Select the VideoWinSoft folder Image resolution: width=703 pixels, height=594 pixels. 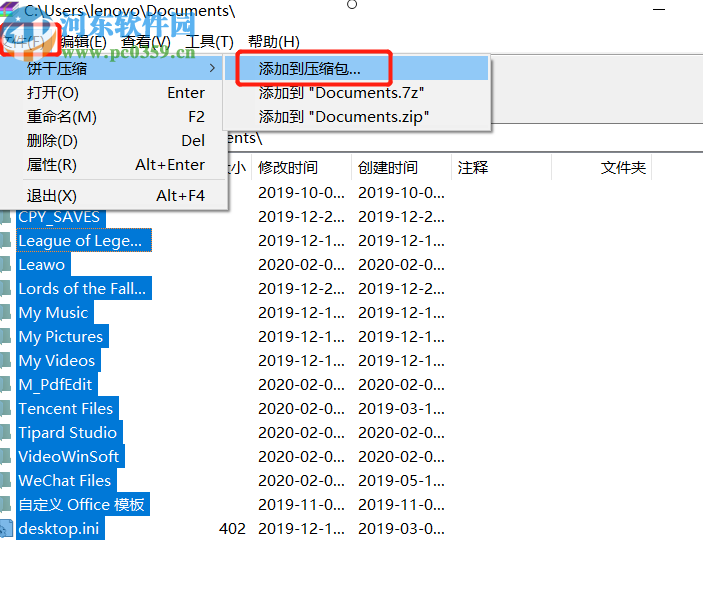[70, 457]
